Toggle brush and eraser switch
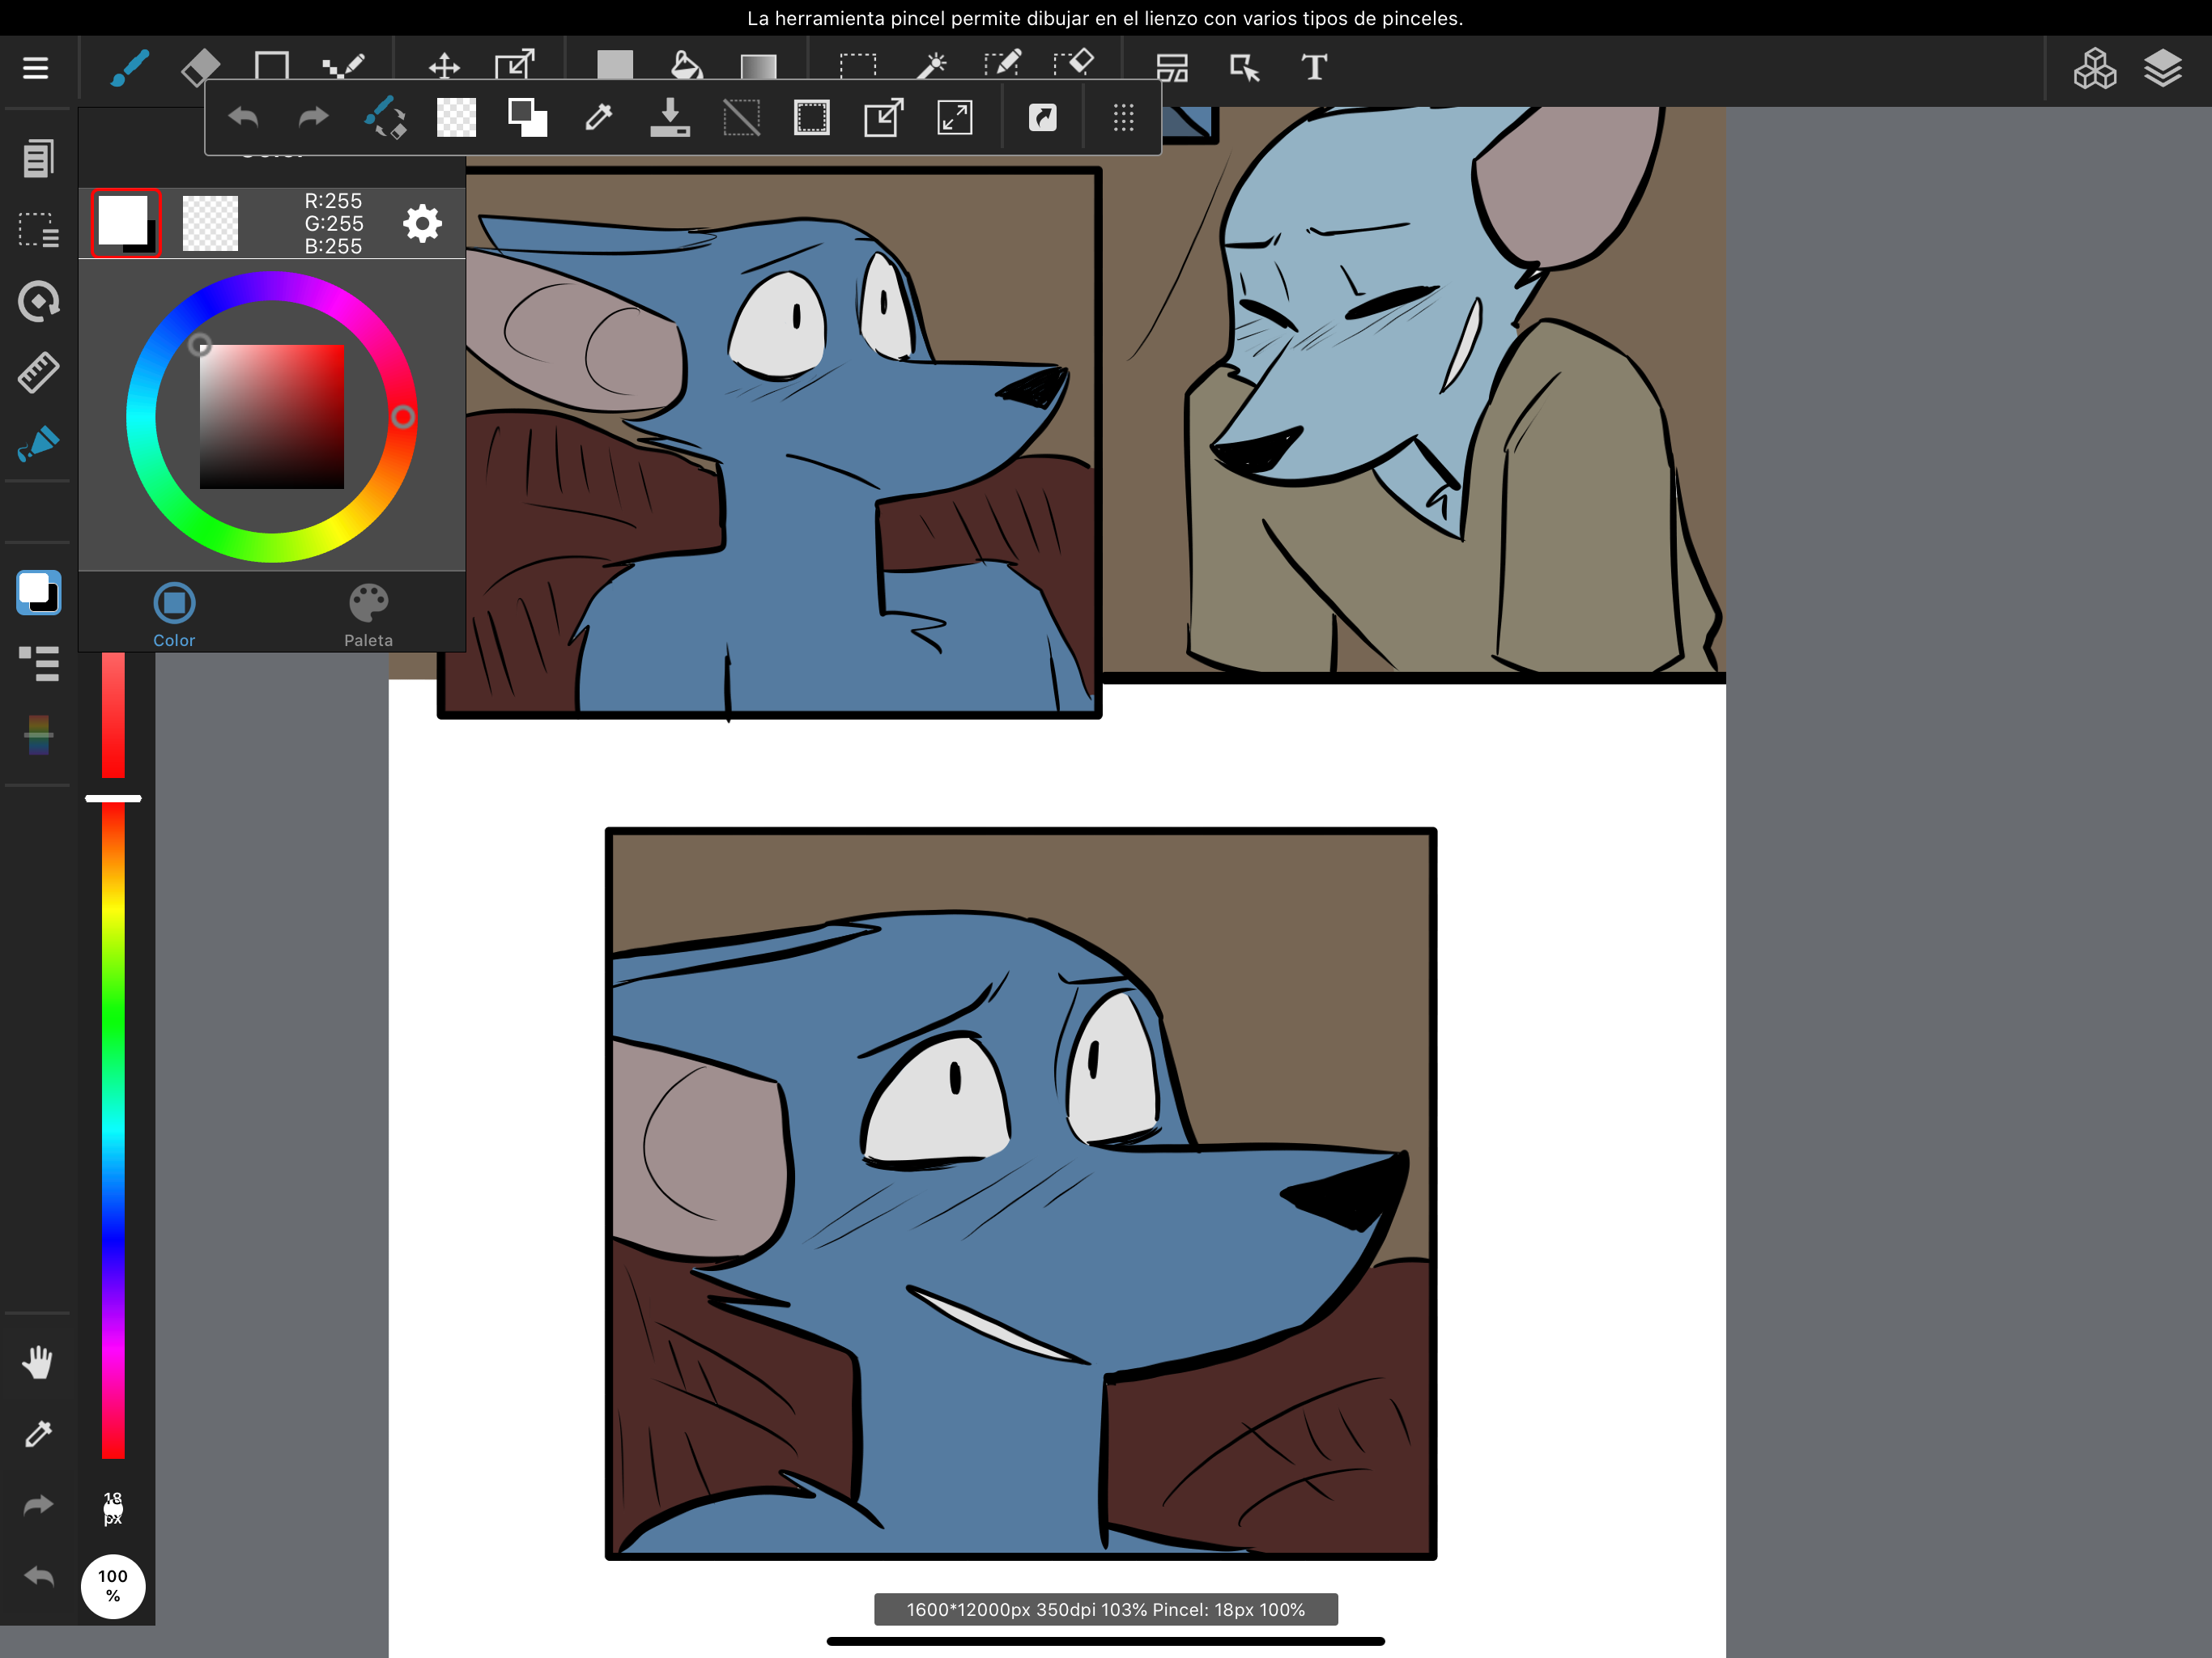Viewport: 2212px width, 1658px height. pyautogui.click(x=385, y=118)
